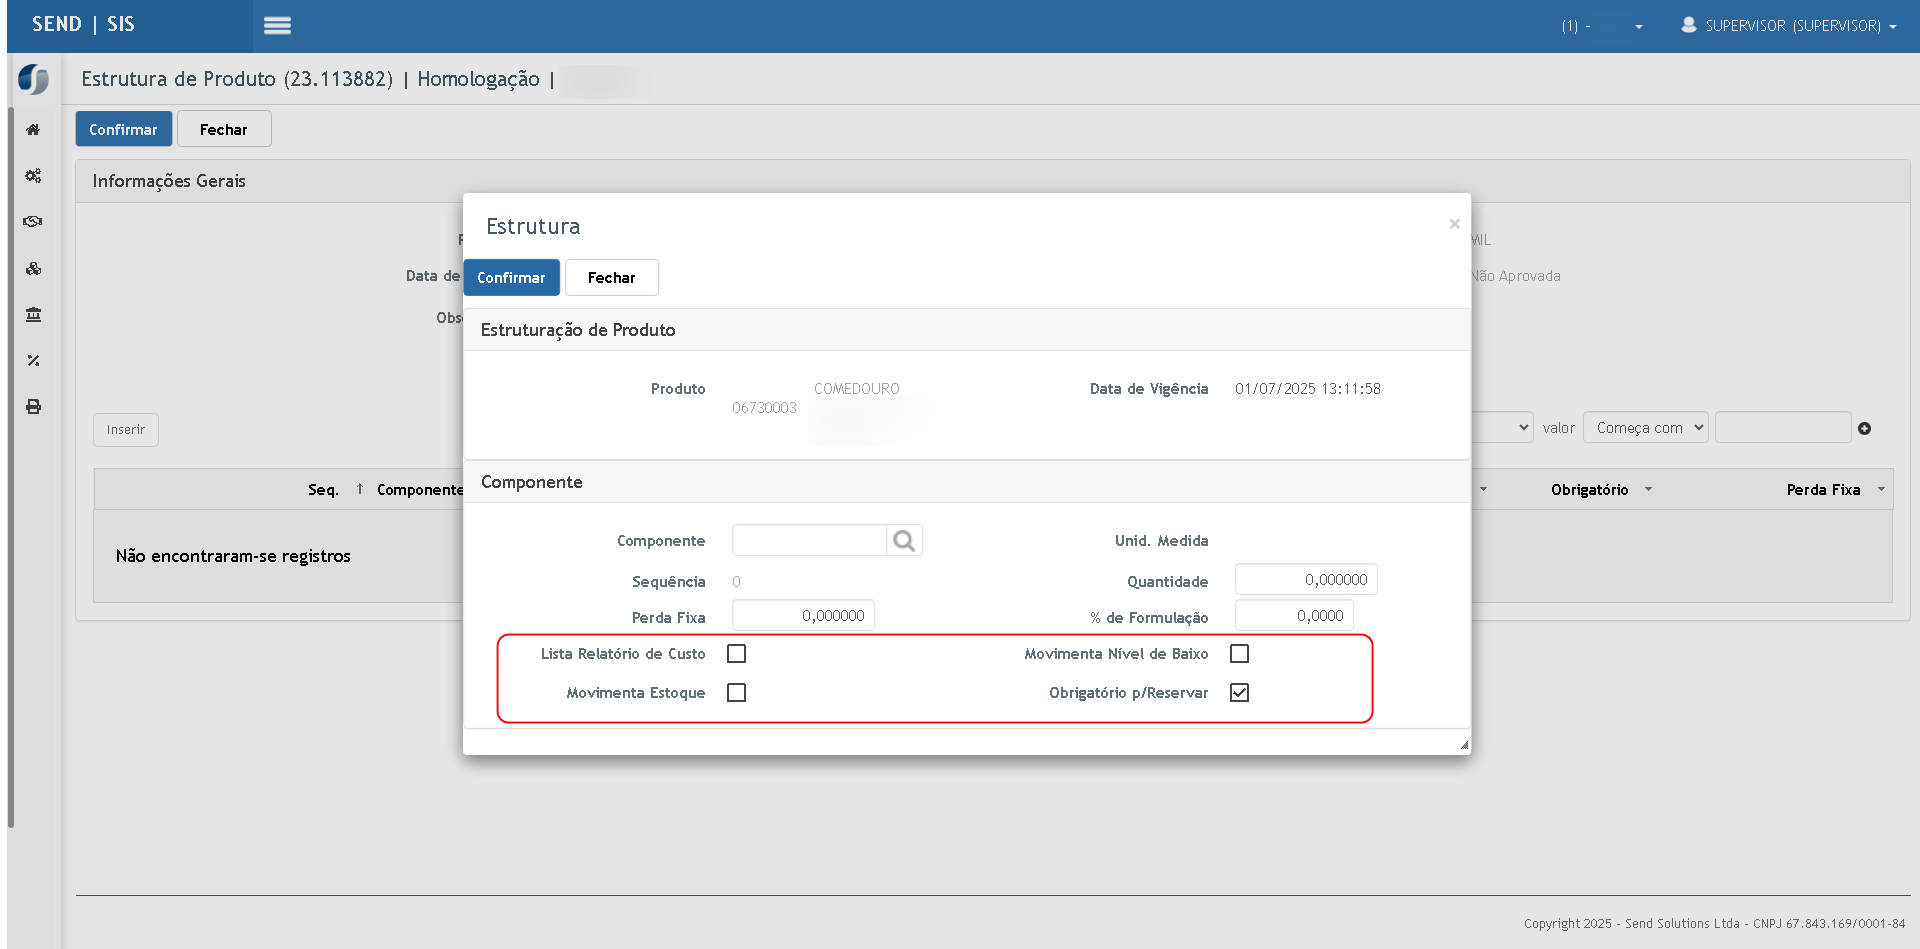Uncheck Obrigatório p/Reservar checkbox
The image size is (1920, 949).
(1240, 693)
